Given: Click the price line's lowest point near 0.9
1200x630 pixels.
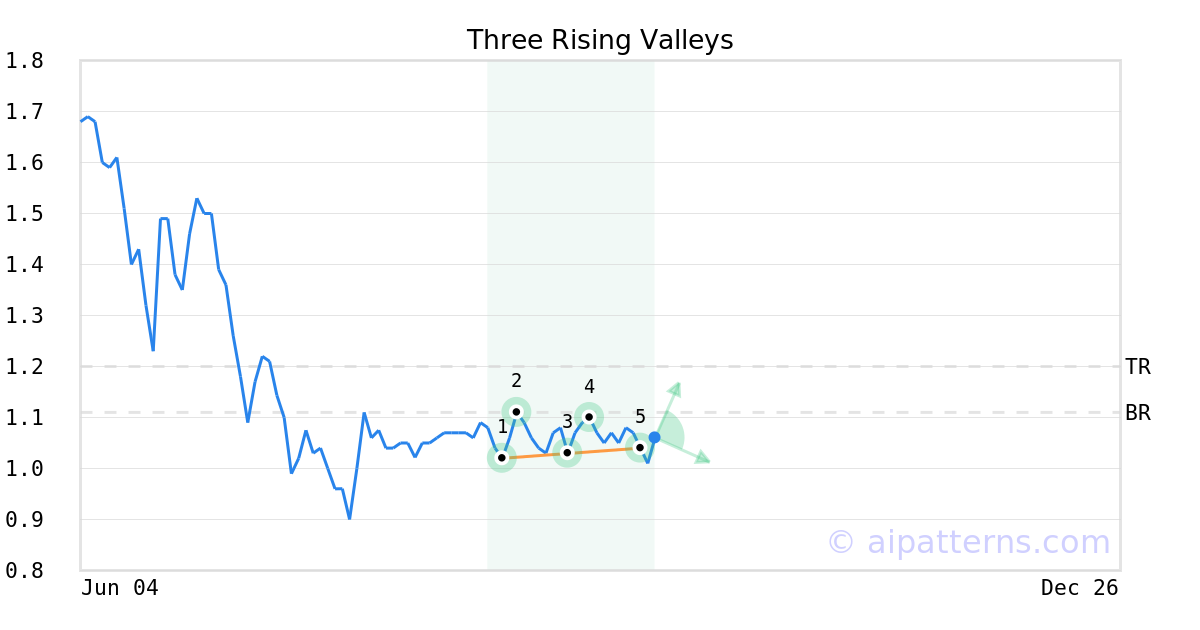Looking at the screenshot, I should pyautogui.click(x=349, y=518).
